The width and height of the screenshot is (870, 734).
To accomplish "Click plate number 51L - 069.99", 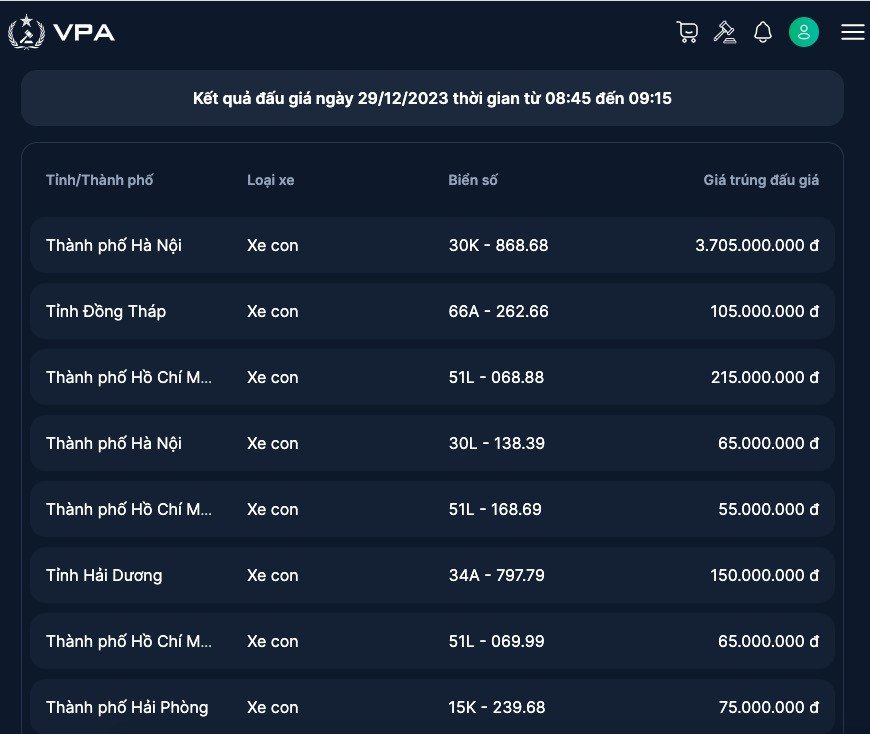I will pyautogui.click(x=497, y=641).
